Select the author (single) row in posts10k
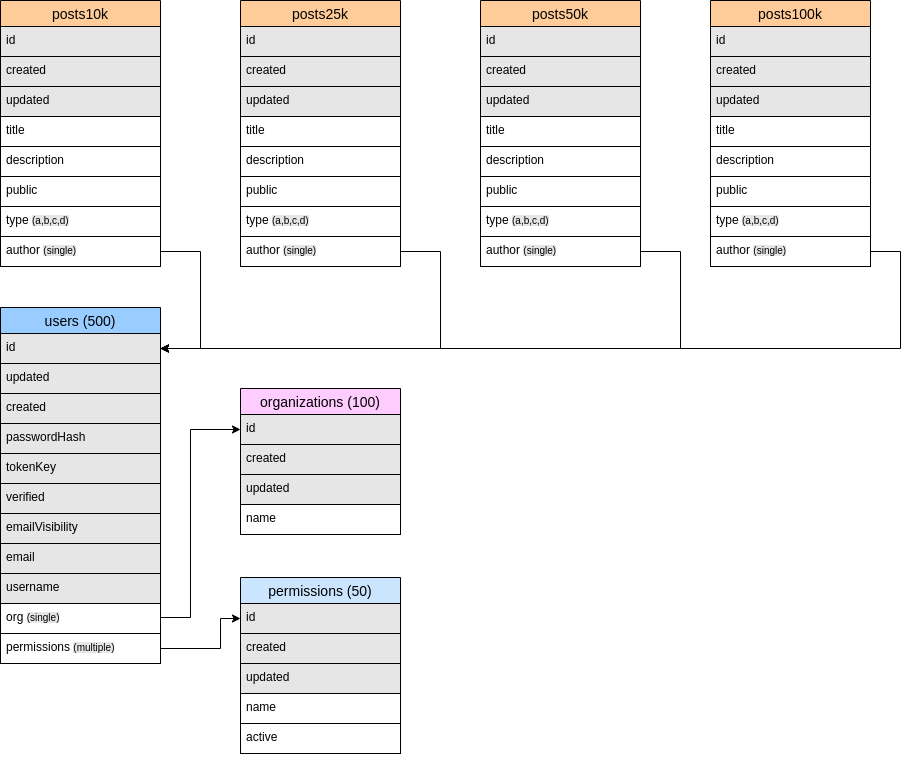909x757 pixels. (x=81, y=251)
